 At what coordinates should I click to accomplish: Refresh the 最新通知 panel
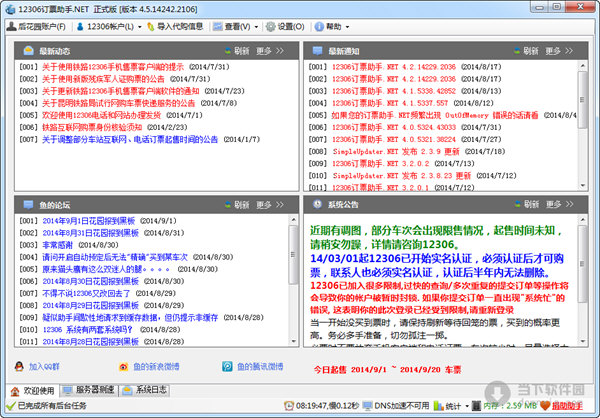click(x=526, y=51)
